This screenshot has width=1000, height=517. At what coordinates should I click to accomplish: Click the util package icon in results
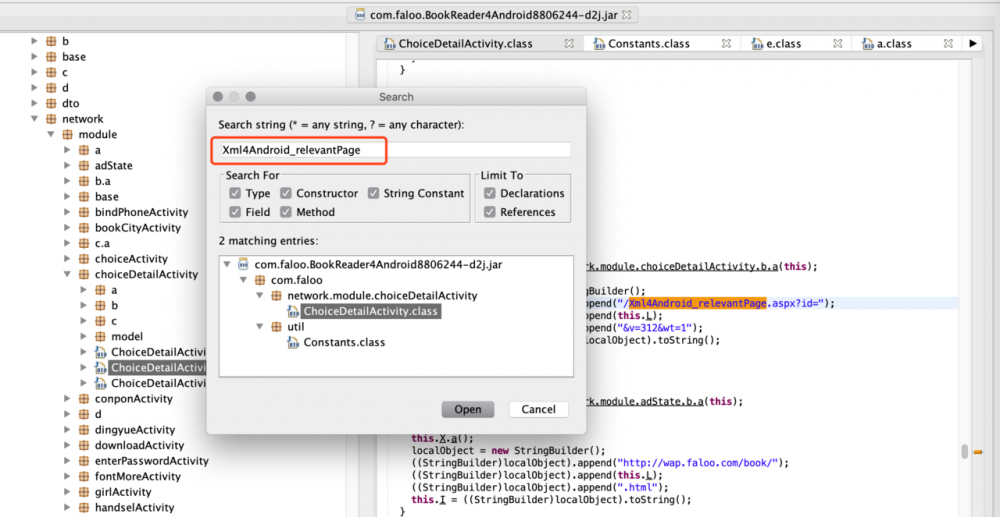pyautogui.click(x=276, y=327)
